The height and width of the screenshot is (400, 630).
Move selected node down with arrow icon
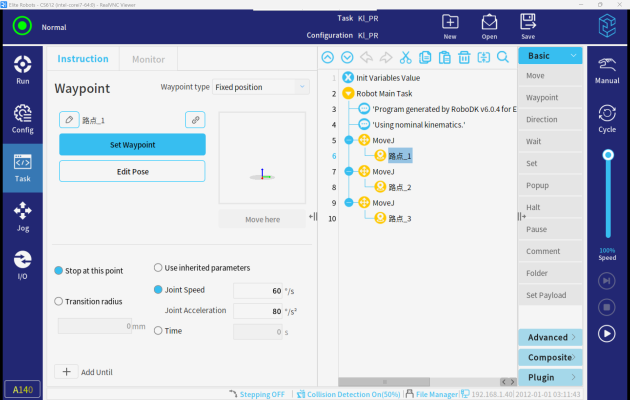(347, 57)
